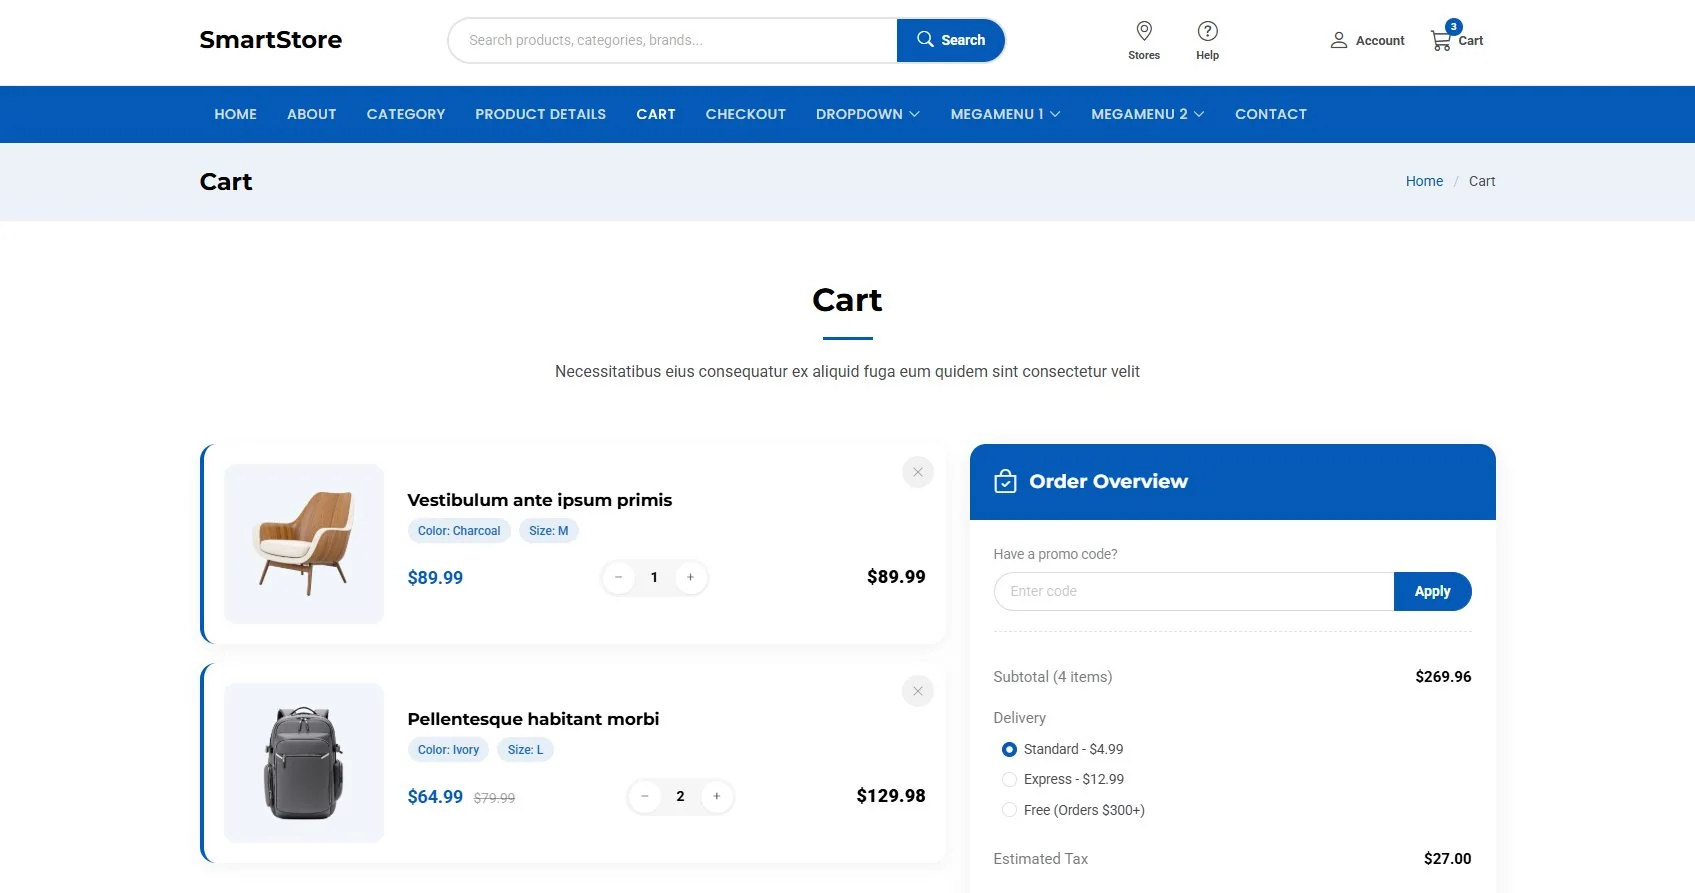
Task: Remove Vestibulum ante ipsum primis from cart
Action: pyautogui.click(x=918, y=472)
